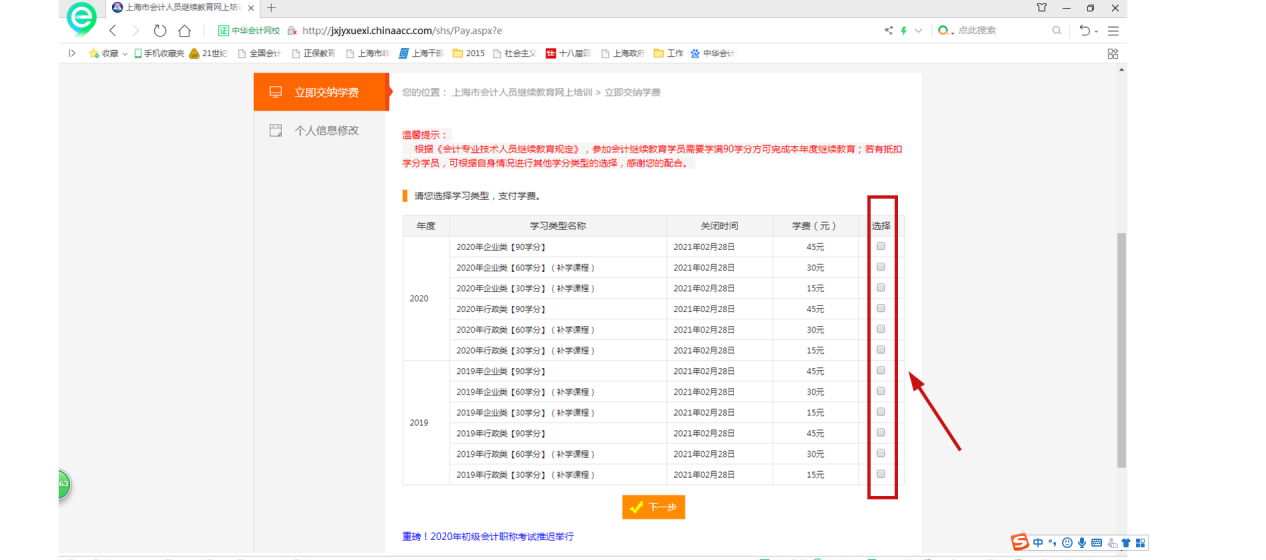The width and height of the screenshot is (1266, 560).
Task: Go back with the browser back arrow
Action: (x=112, y=31)
